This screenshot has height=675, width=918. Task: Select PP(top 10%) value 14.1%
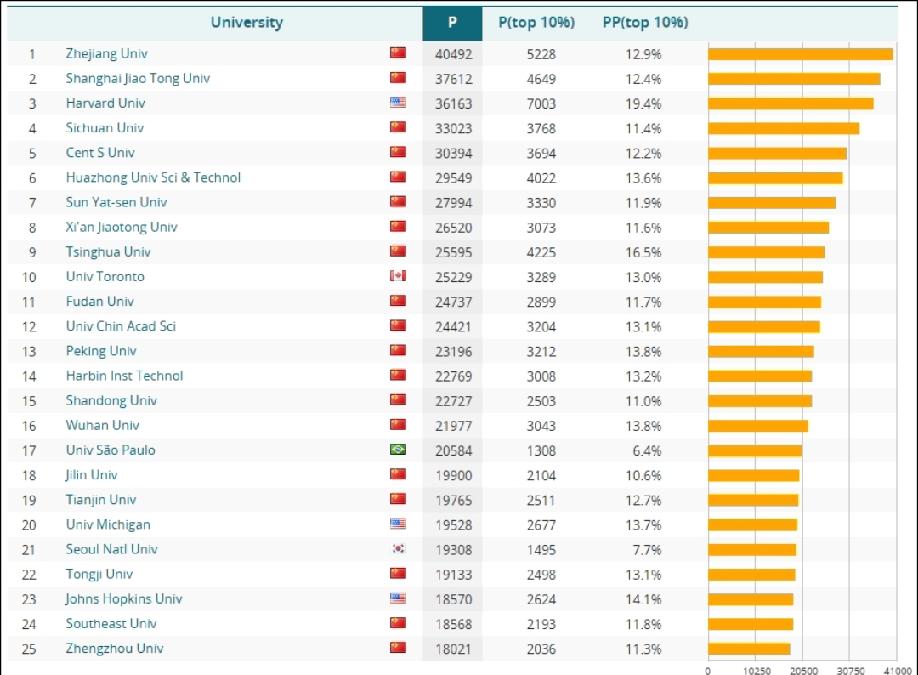pos(643,599)
